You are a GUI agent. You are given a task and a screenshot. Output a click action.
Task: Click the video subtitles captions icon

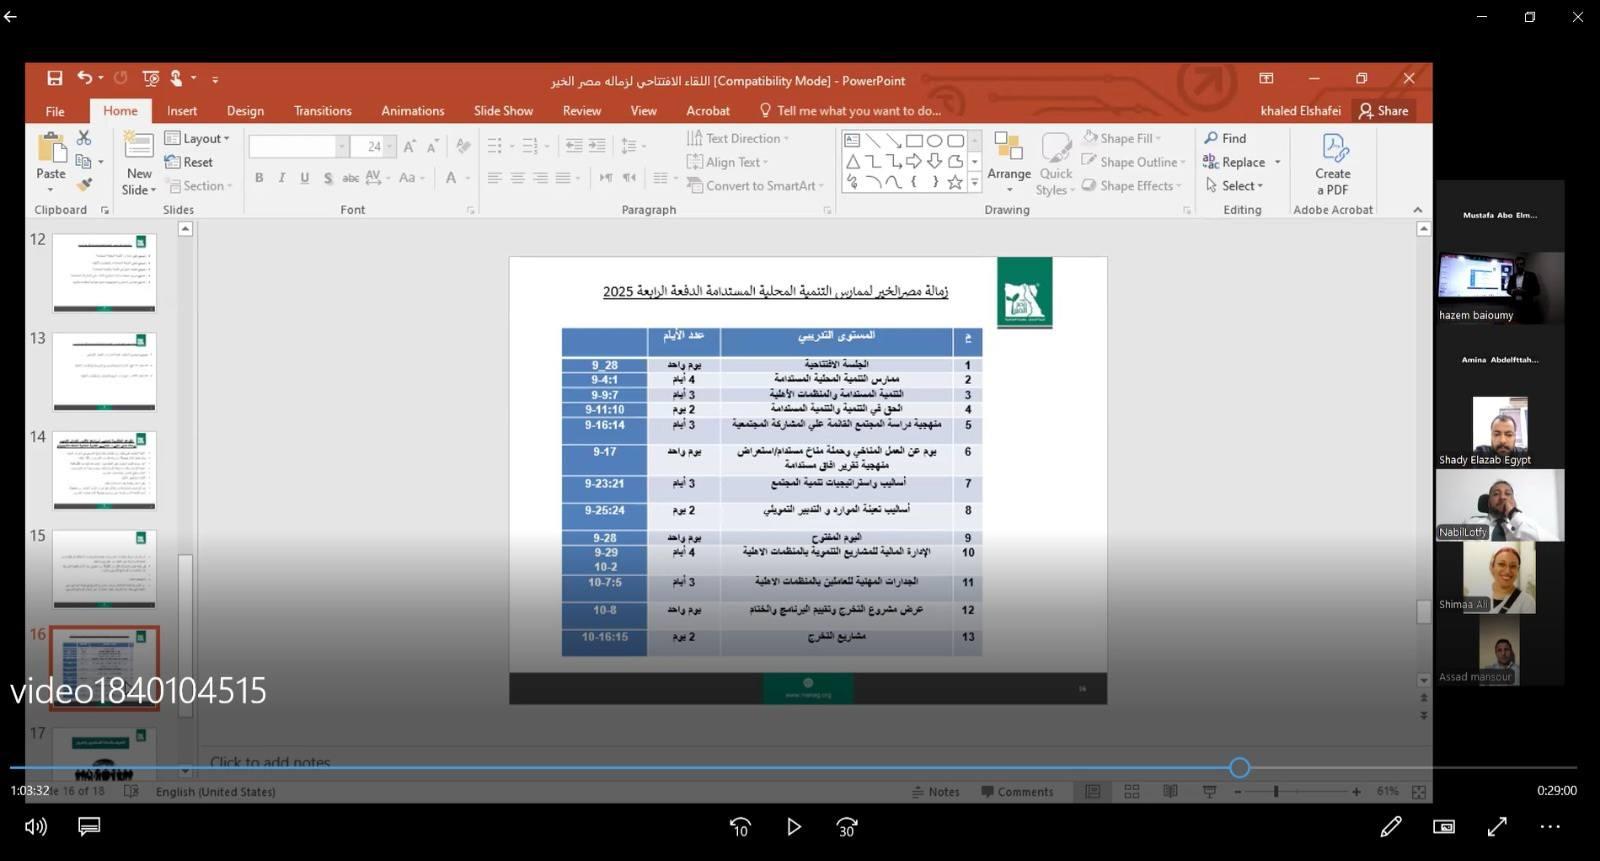click(89, 827)
